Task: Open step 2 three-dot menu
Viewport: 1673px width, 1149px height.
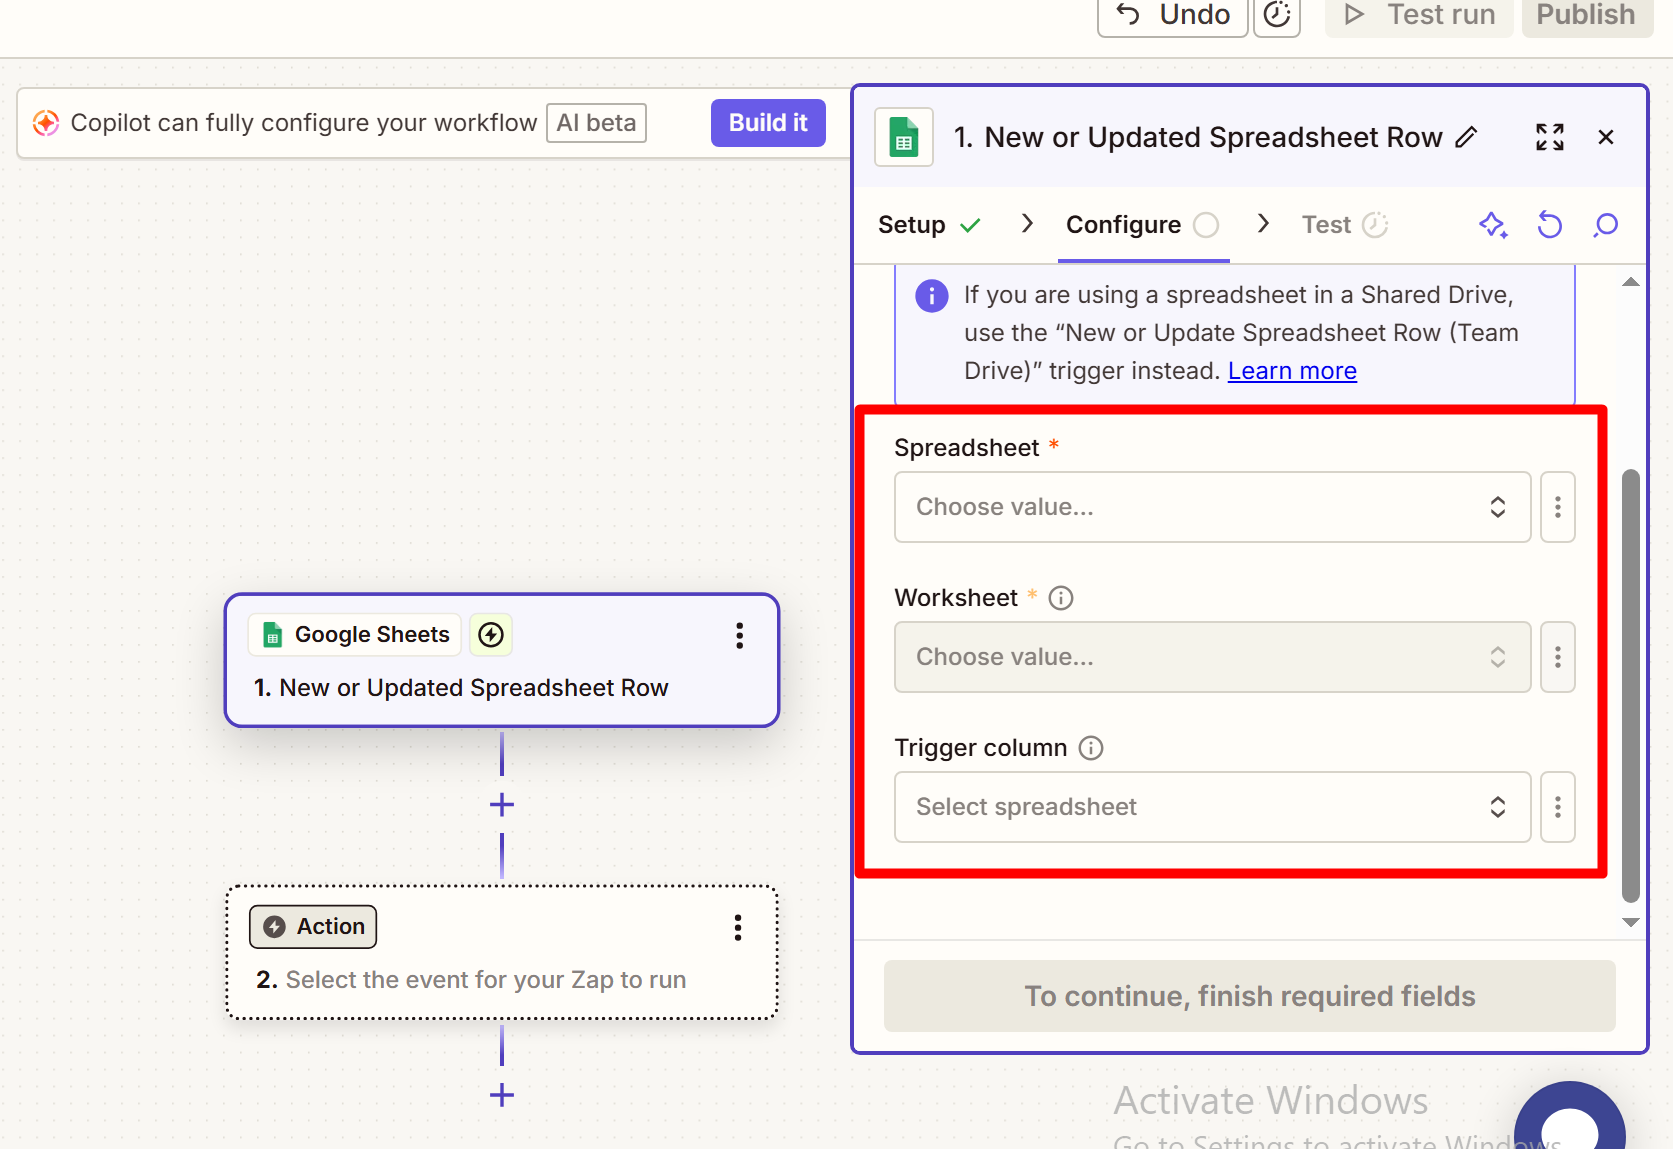Action: [738, 928]
